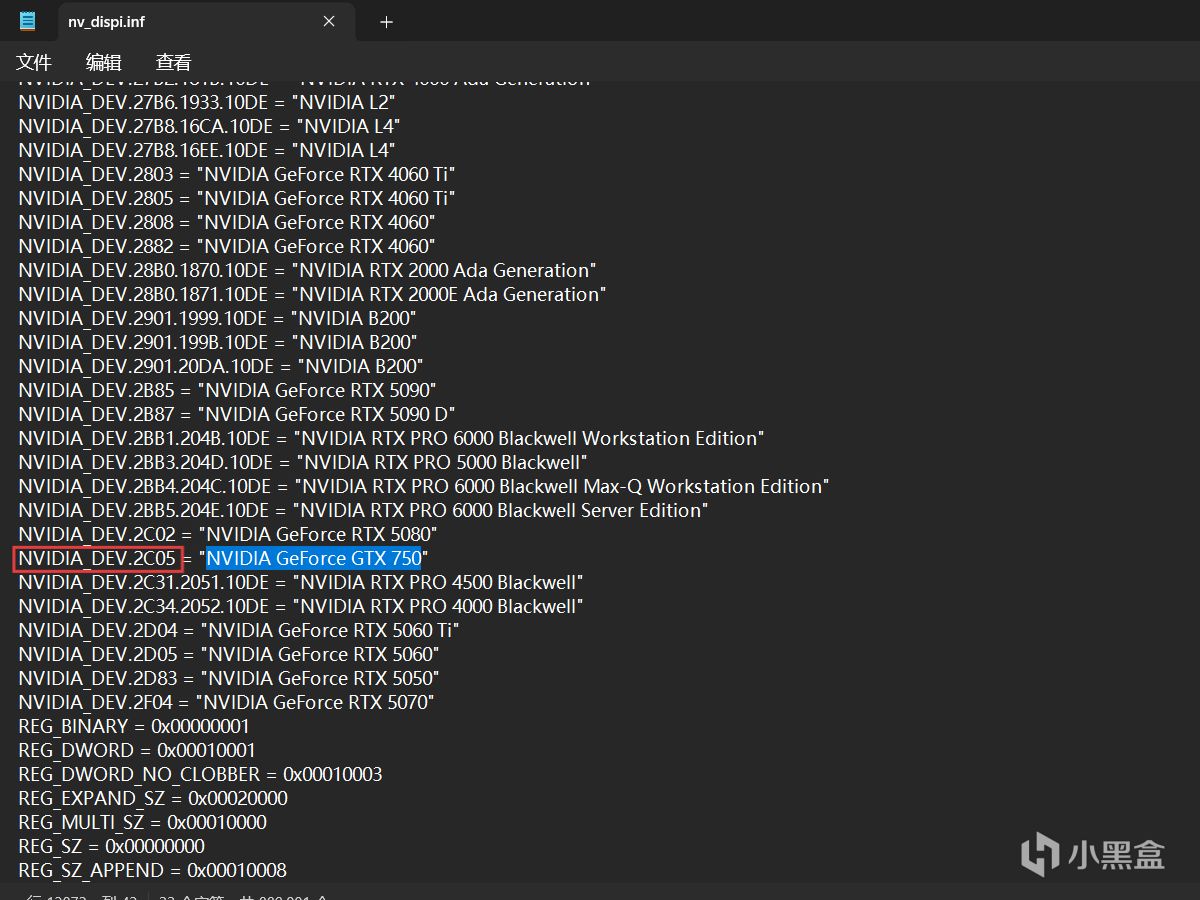Click line RTX PRO 4000 Blackwell
This screenshot has width=1200, height=900.
click(x=301, y=606)
